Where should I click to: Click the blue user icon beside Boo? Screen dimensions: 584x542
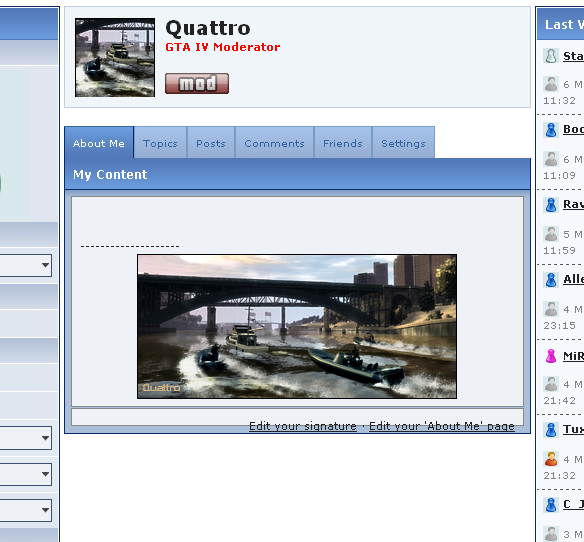(x=551, y=130)
